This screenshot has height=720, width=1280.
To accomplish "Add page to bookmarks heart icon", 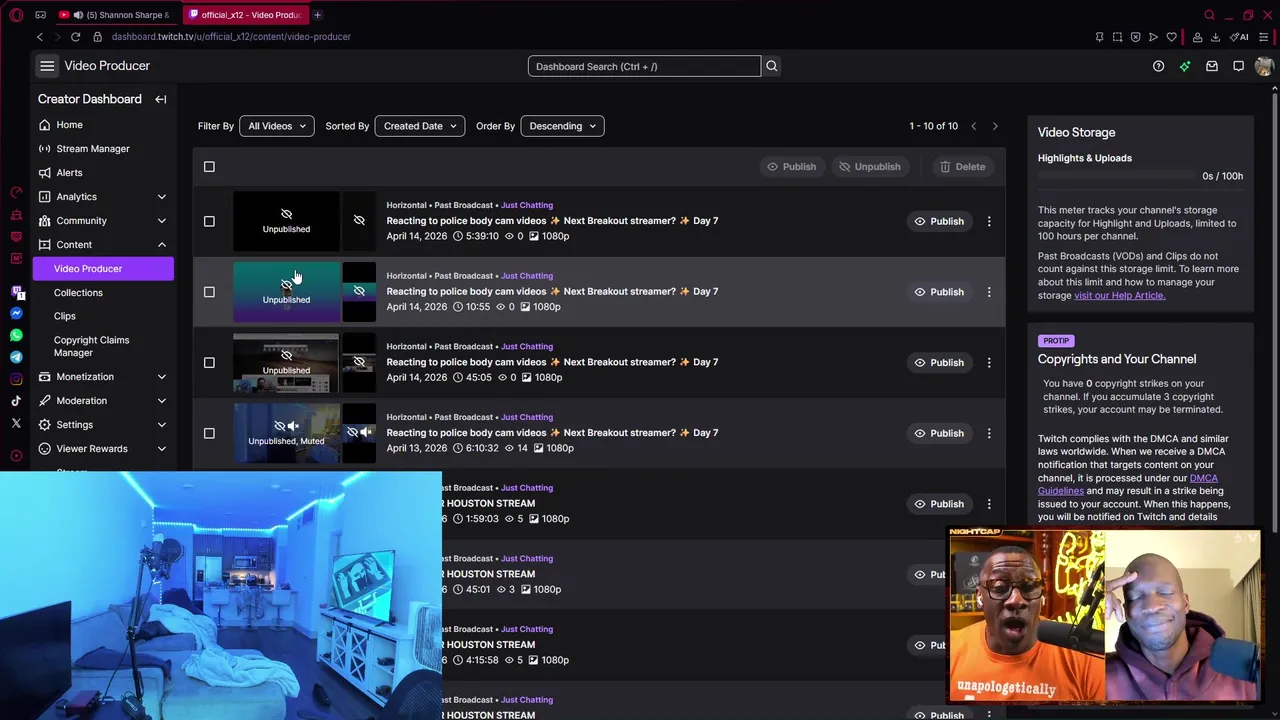I will click(x=1172, y=37).
